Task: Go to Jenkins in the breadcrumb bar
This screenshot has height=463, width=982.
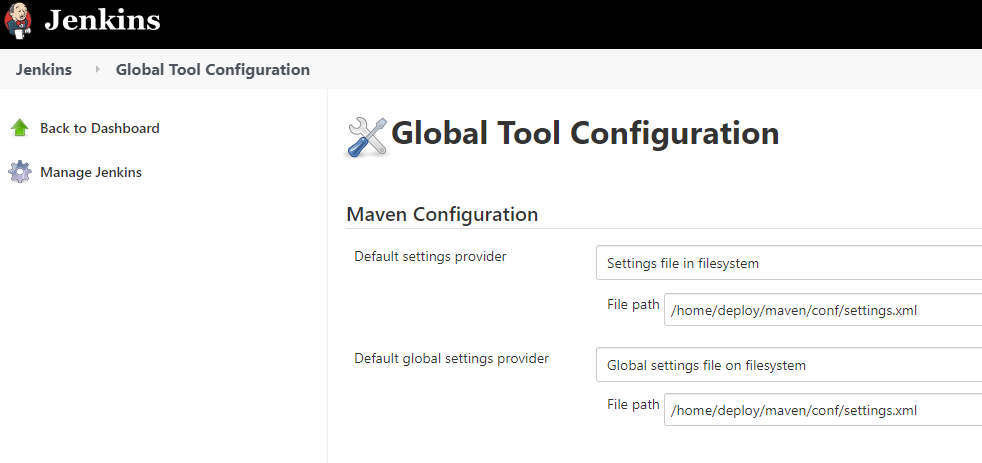Action: tap(44, 70)
